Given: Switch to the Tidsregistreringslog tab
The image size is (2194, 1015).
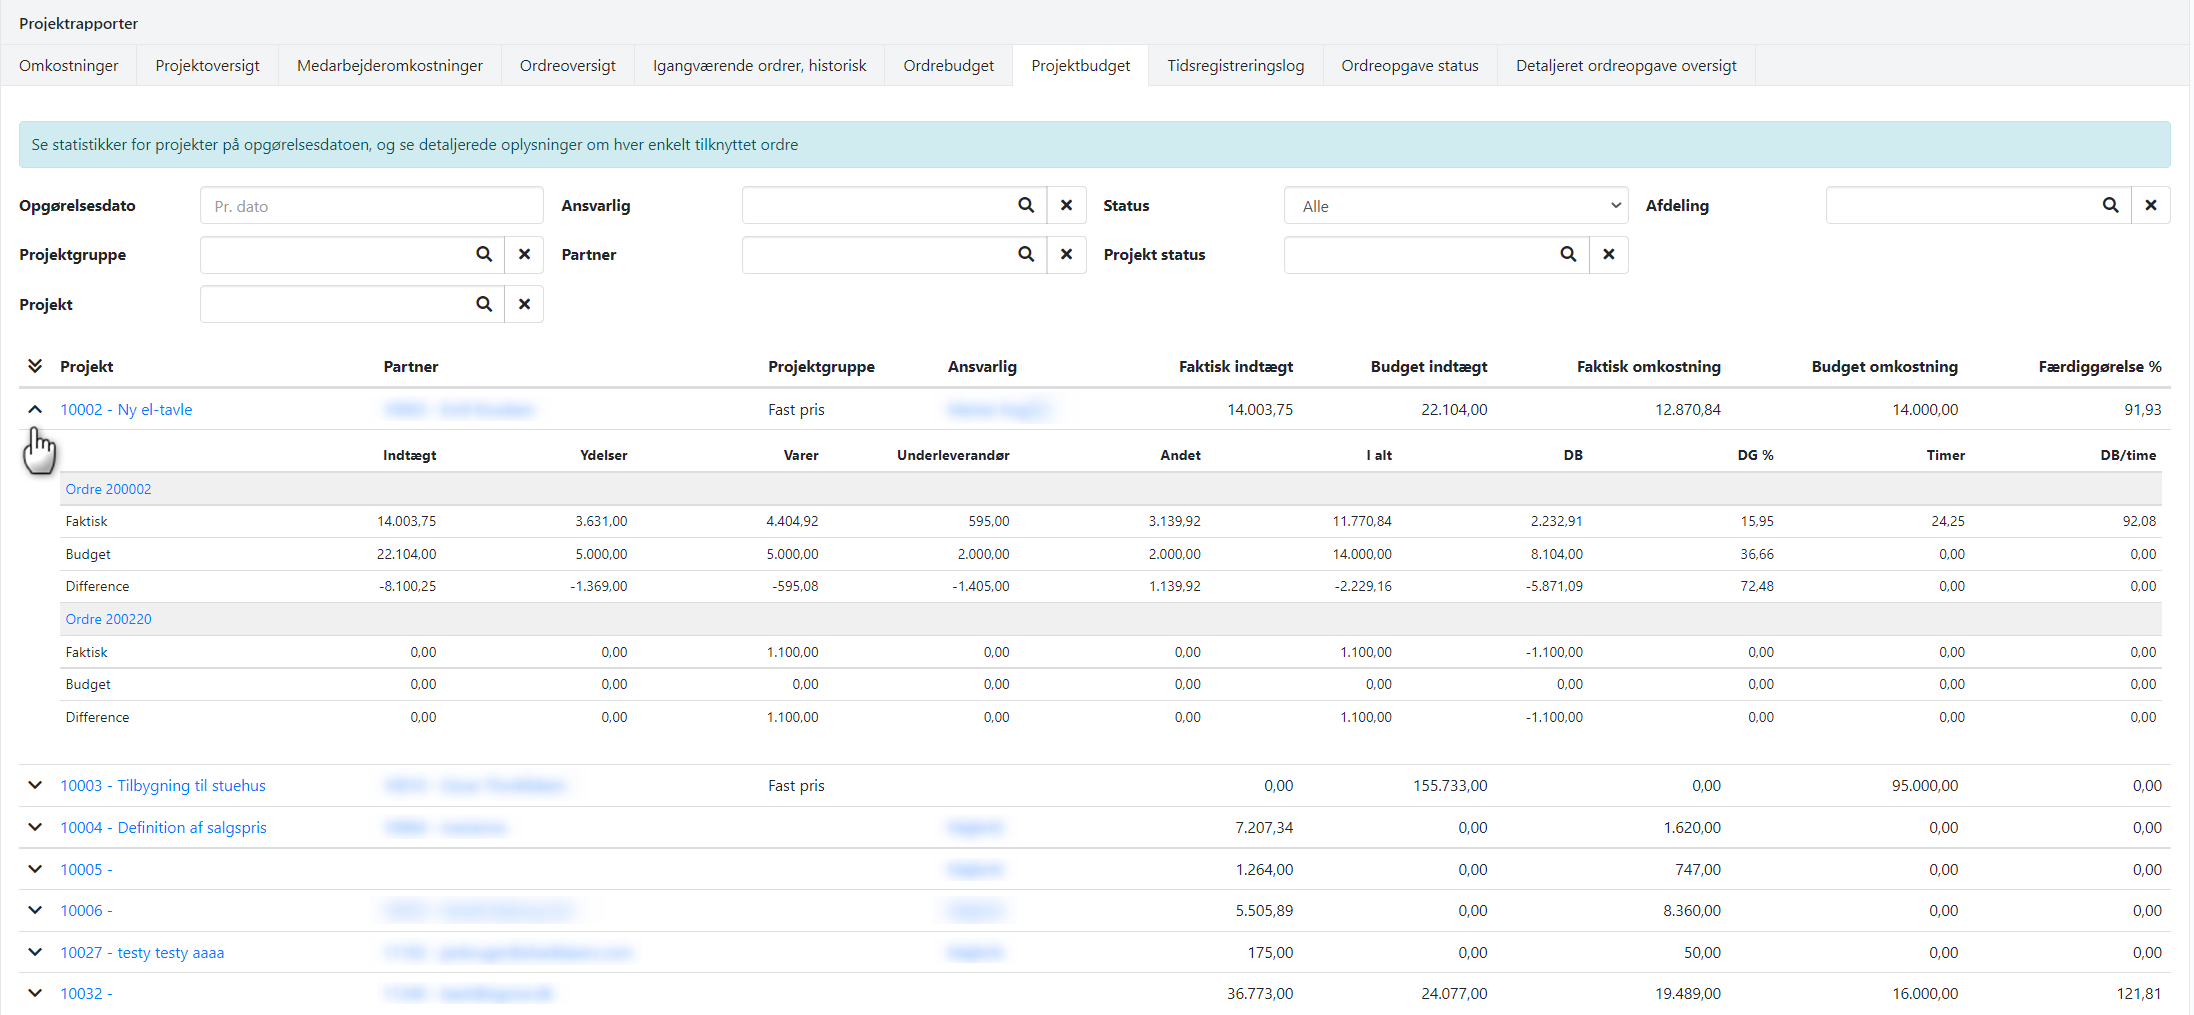Looking at the screenshot, I should (1236, 65).
